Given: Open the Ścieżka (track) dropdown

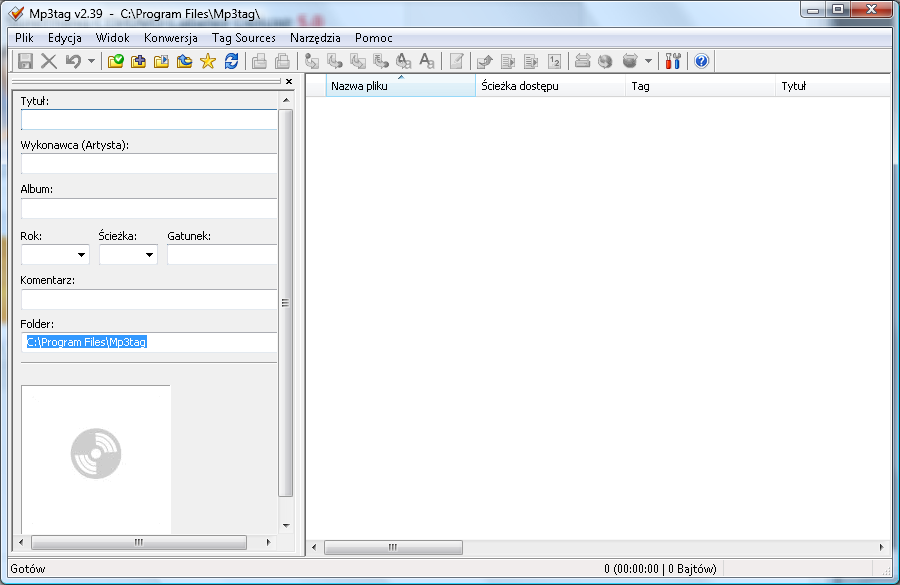Looking at the screenshot, I should (x=149, y=255).
